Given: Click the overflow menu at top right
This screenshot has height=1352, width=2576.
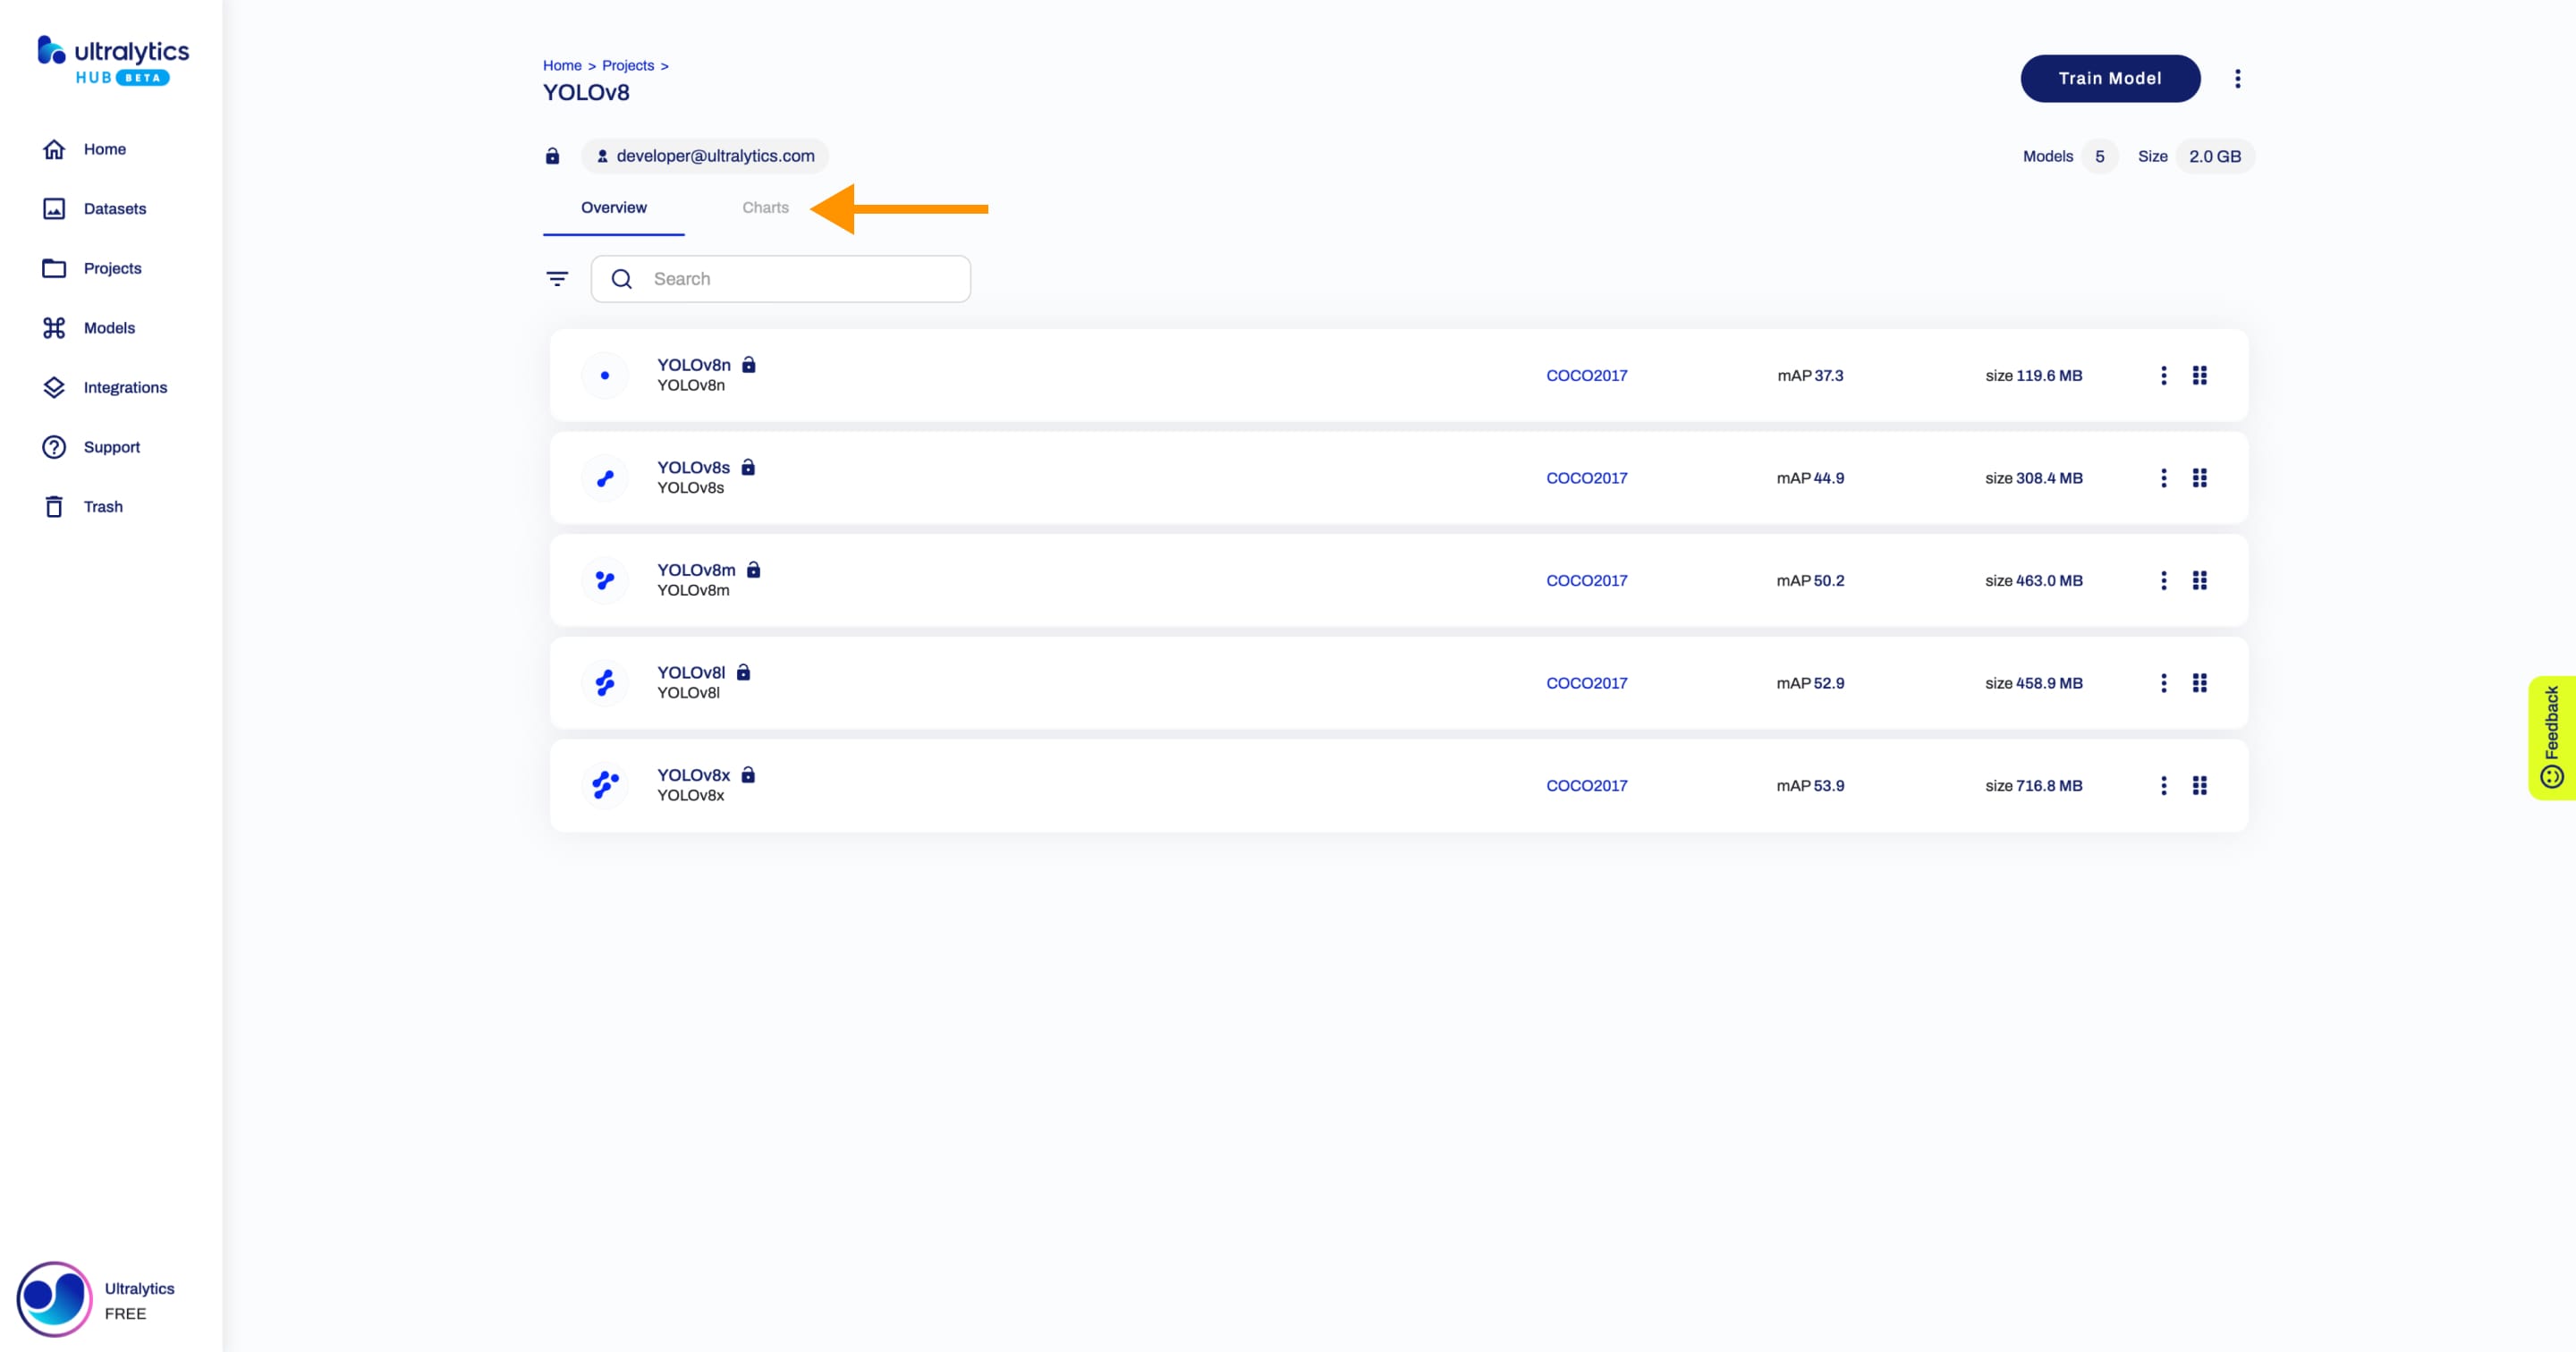Looking at the screenshot, I should tap(2237, 79).
